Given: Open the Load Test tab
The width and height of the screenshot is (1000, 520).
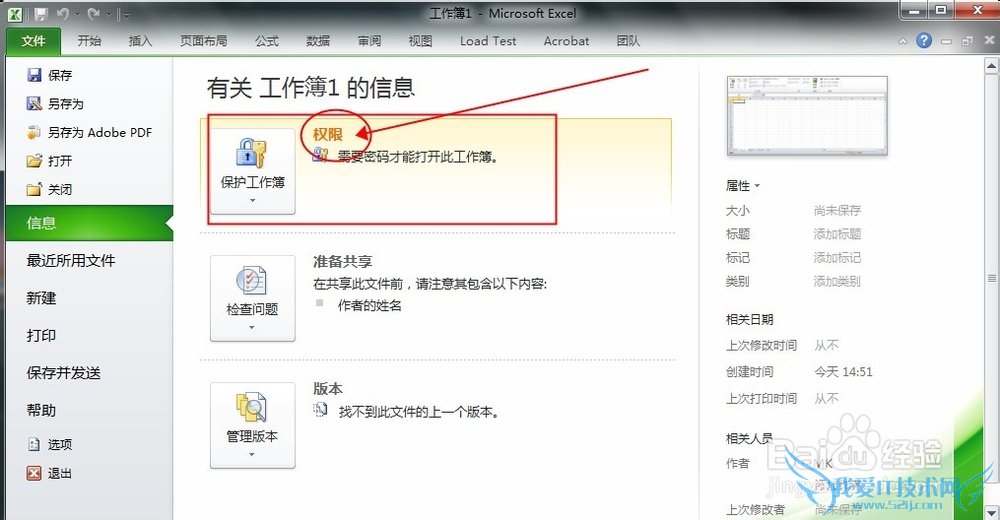Looking at the screenshot, I should 488,41.
